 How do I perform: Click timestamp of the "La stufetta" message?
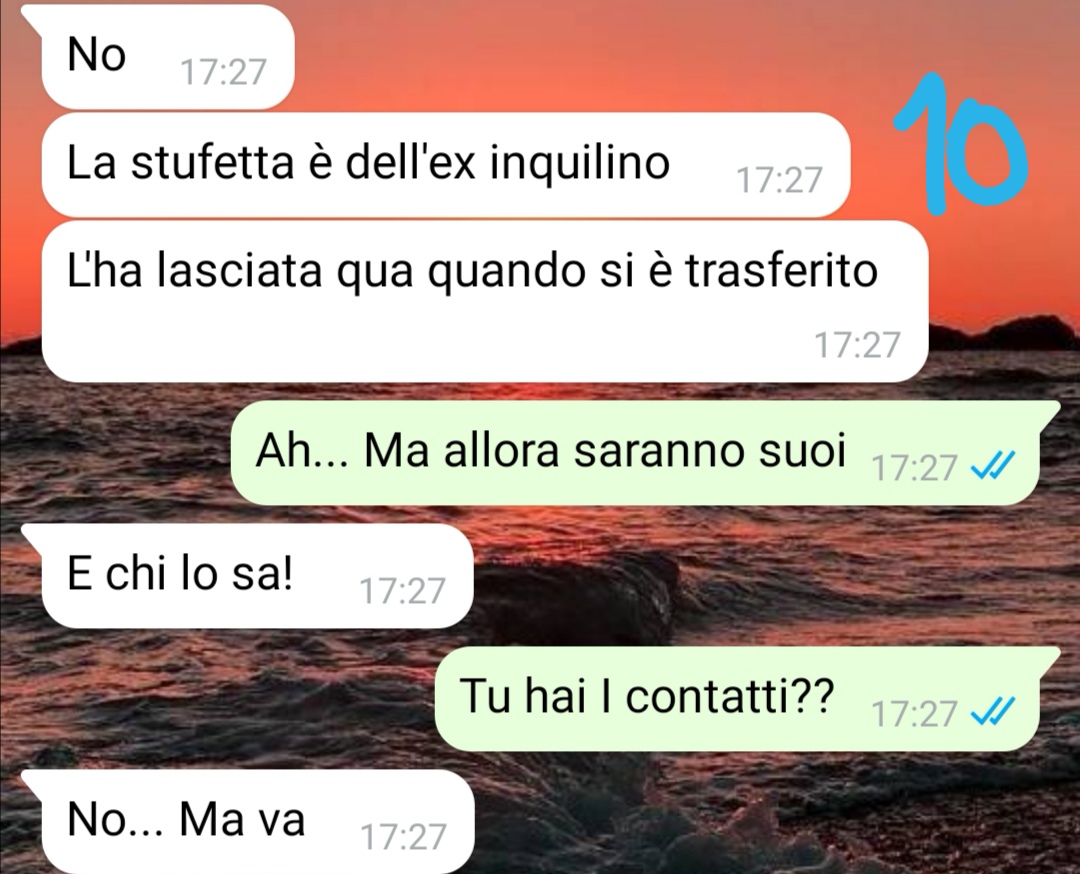pos(779,180)
